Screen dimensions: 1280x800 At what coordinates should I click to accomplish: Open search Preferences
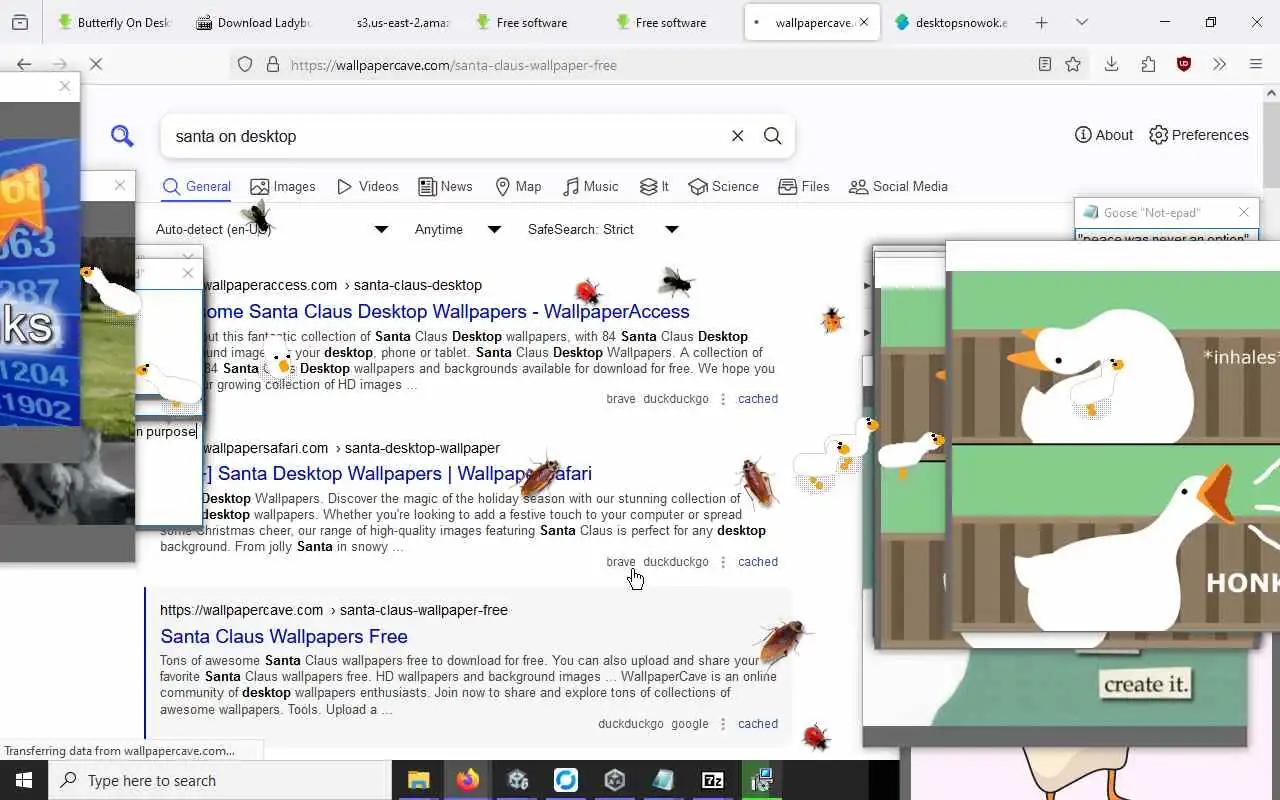(1199, 135)
